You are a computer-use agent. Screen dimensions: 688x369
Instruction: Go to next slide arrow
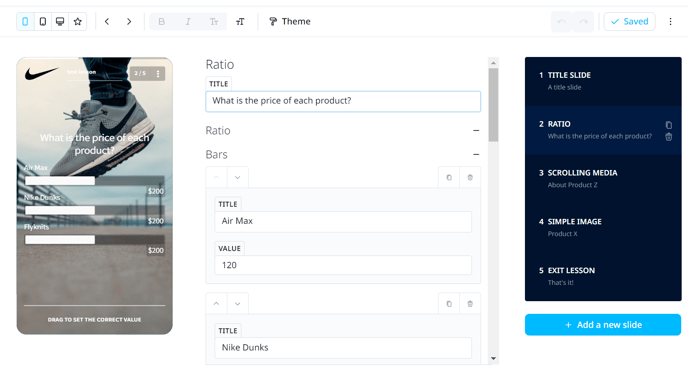click(129, 21)
